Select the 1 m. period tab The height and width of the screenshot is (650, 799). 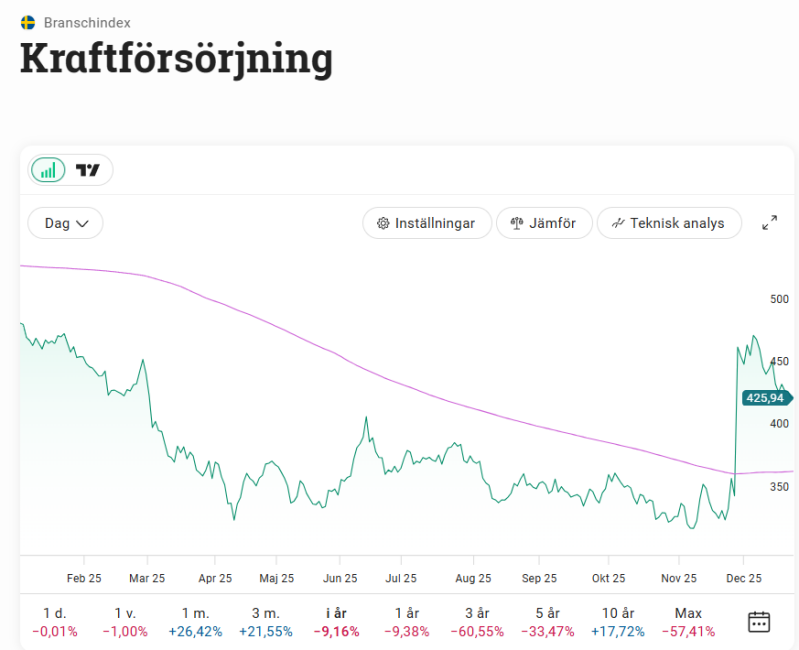[196, 621]
